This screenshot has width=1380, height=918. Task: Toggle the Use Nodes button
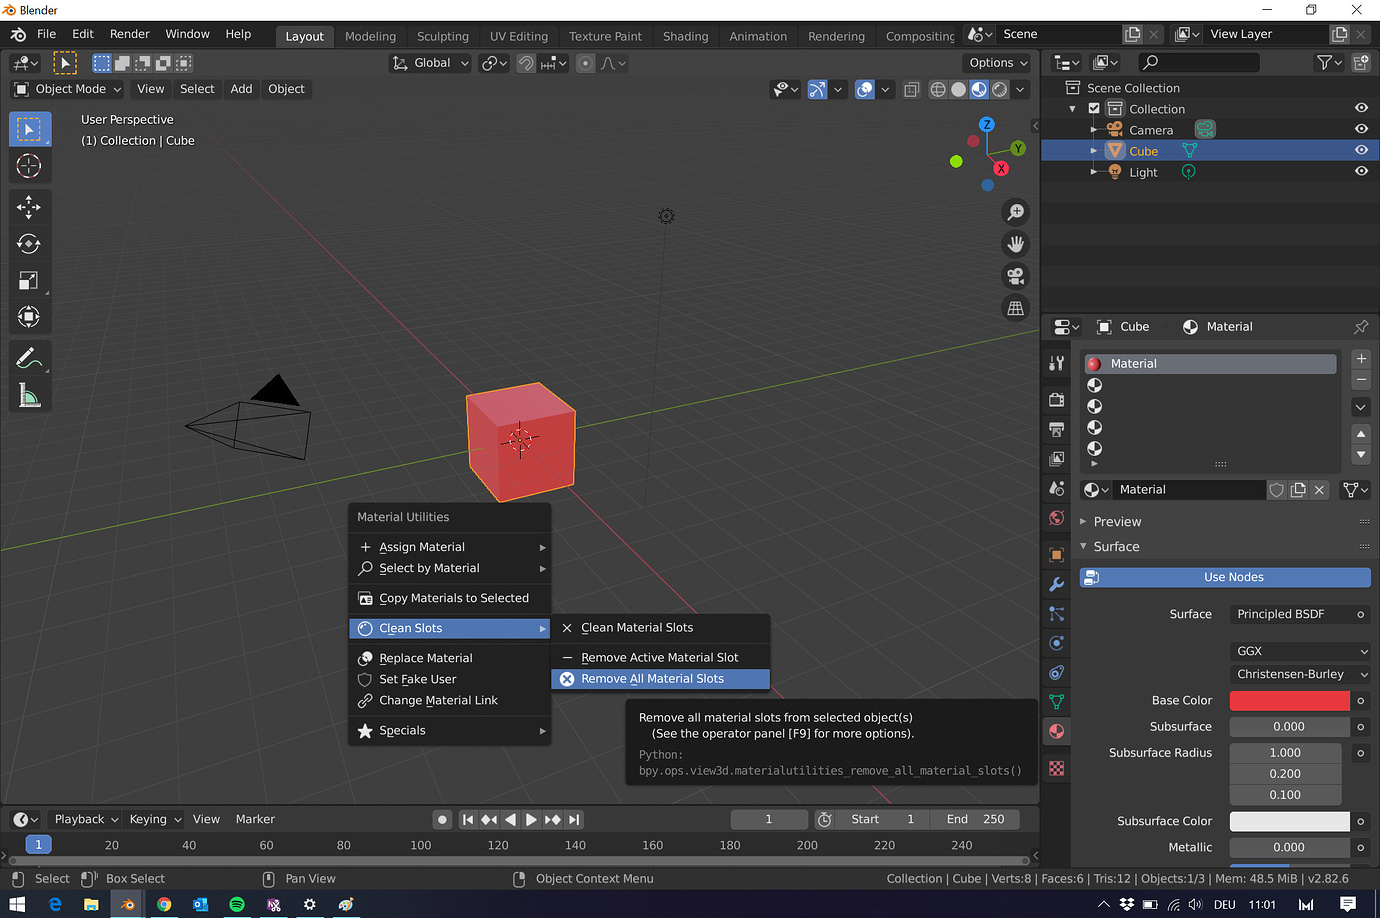[x=1225, y=577]
